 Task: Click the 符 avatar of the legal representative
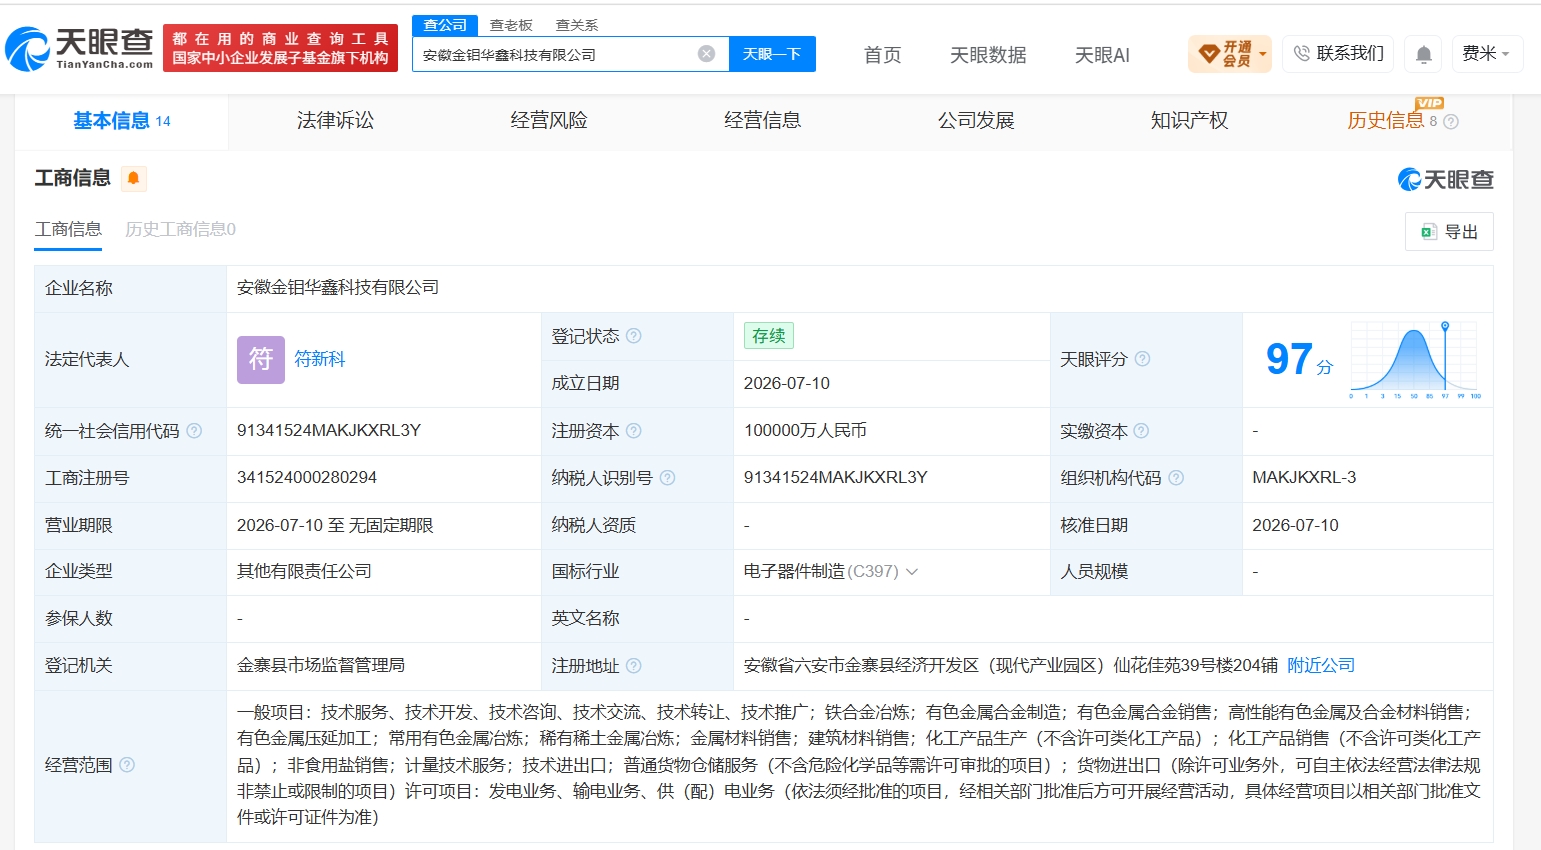[x=261, y=359]
